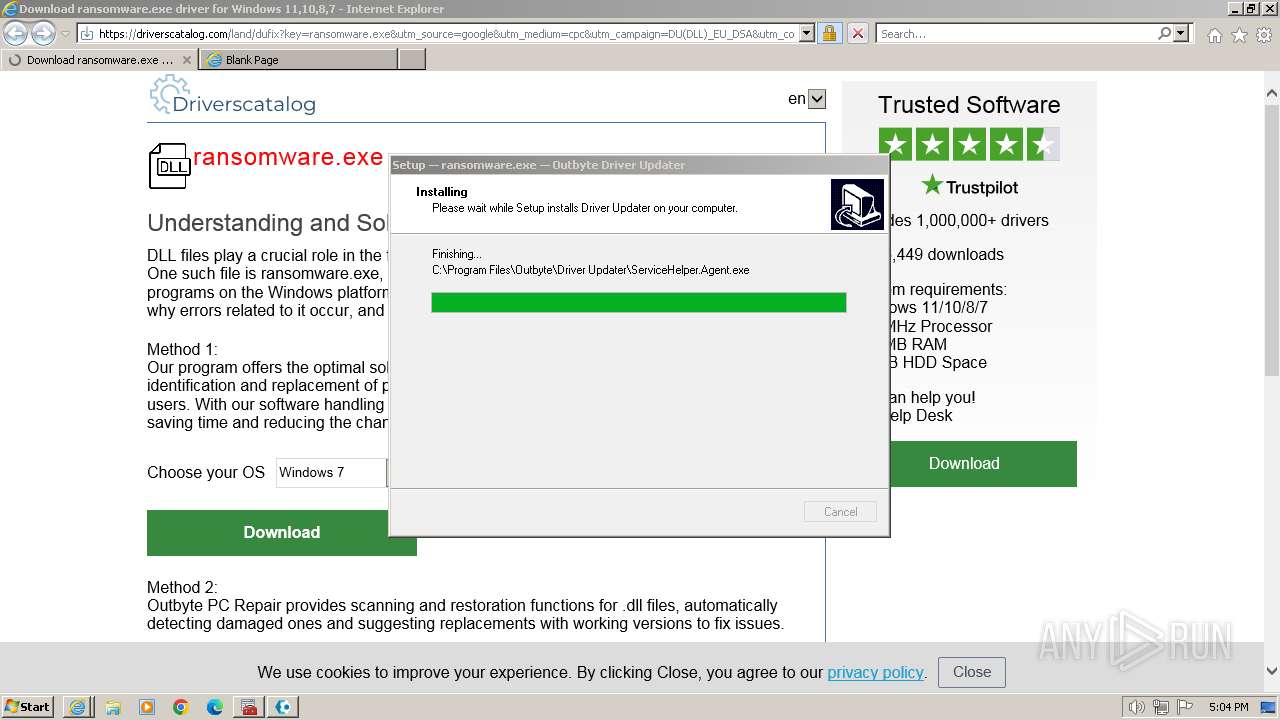This screenshot has width=1280, height=720.
Task: Click the Outbyte installer computer icon
Action: click(857, 204)
